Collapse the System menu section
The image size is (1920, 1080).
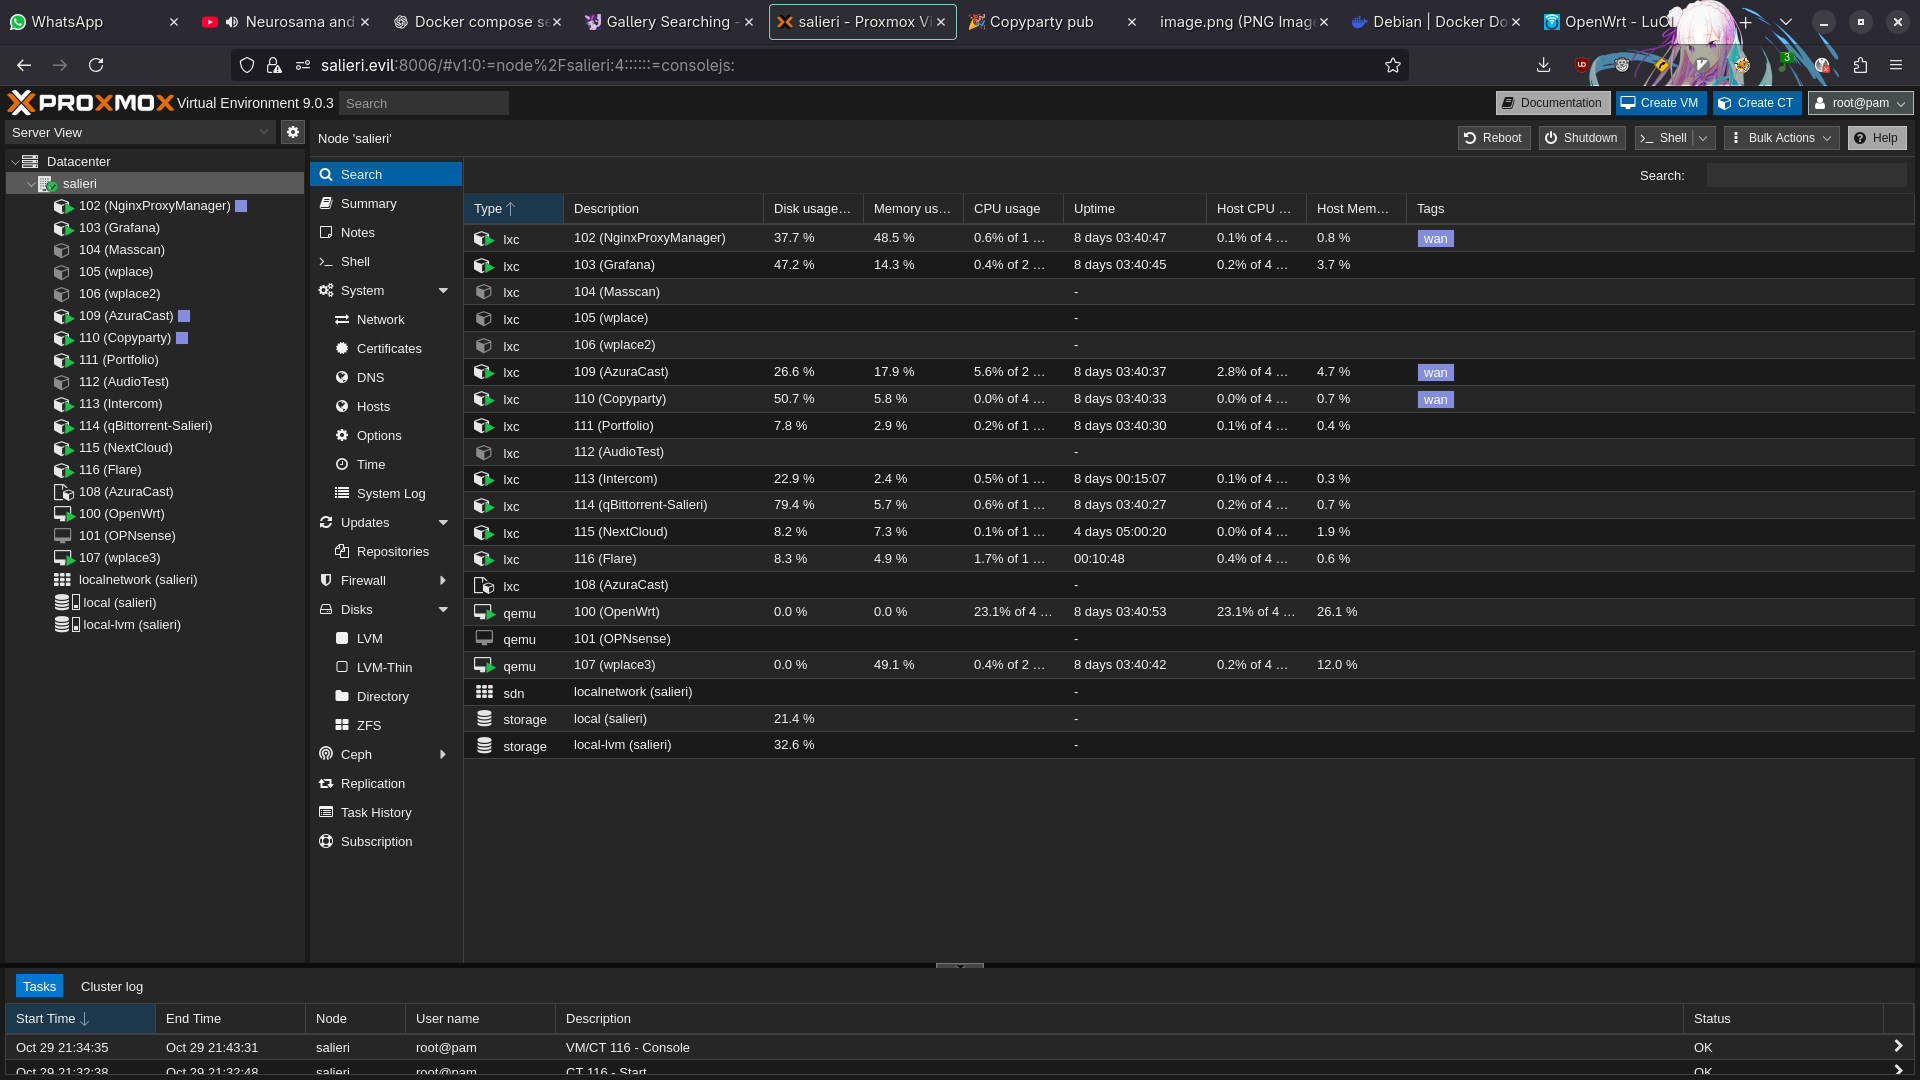(x=443, y=291)
